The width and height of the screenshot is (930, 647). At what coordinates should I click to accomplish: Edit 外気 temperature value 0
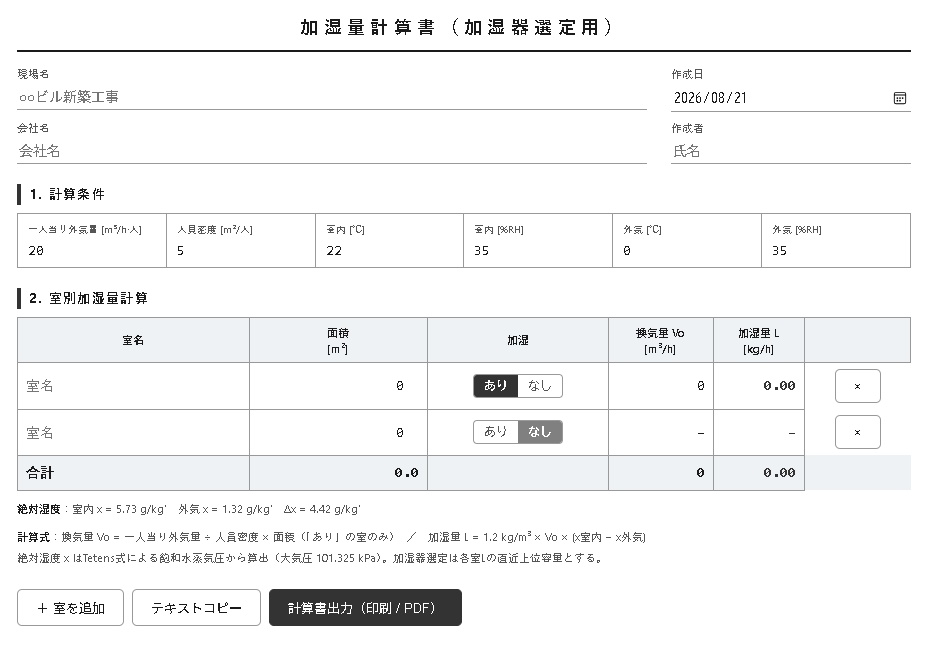tap(687, 251)
